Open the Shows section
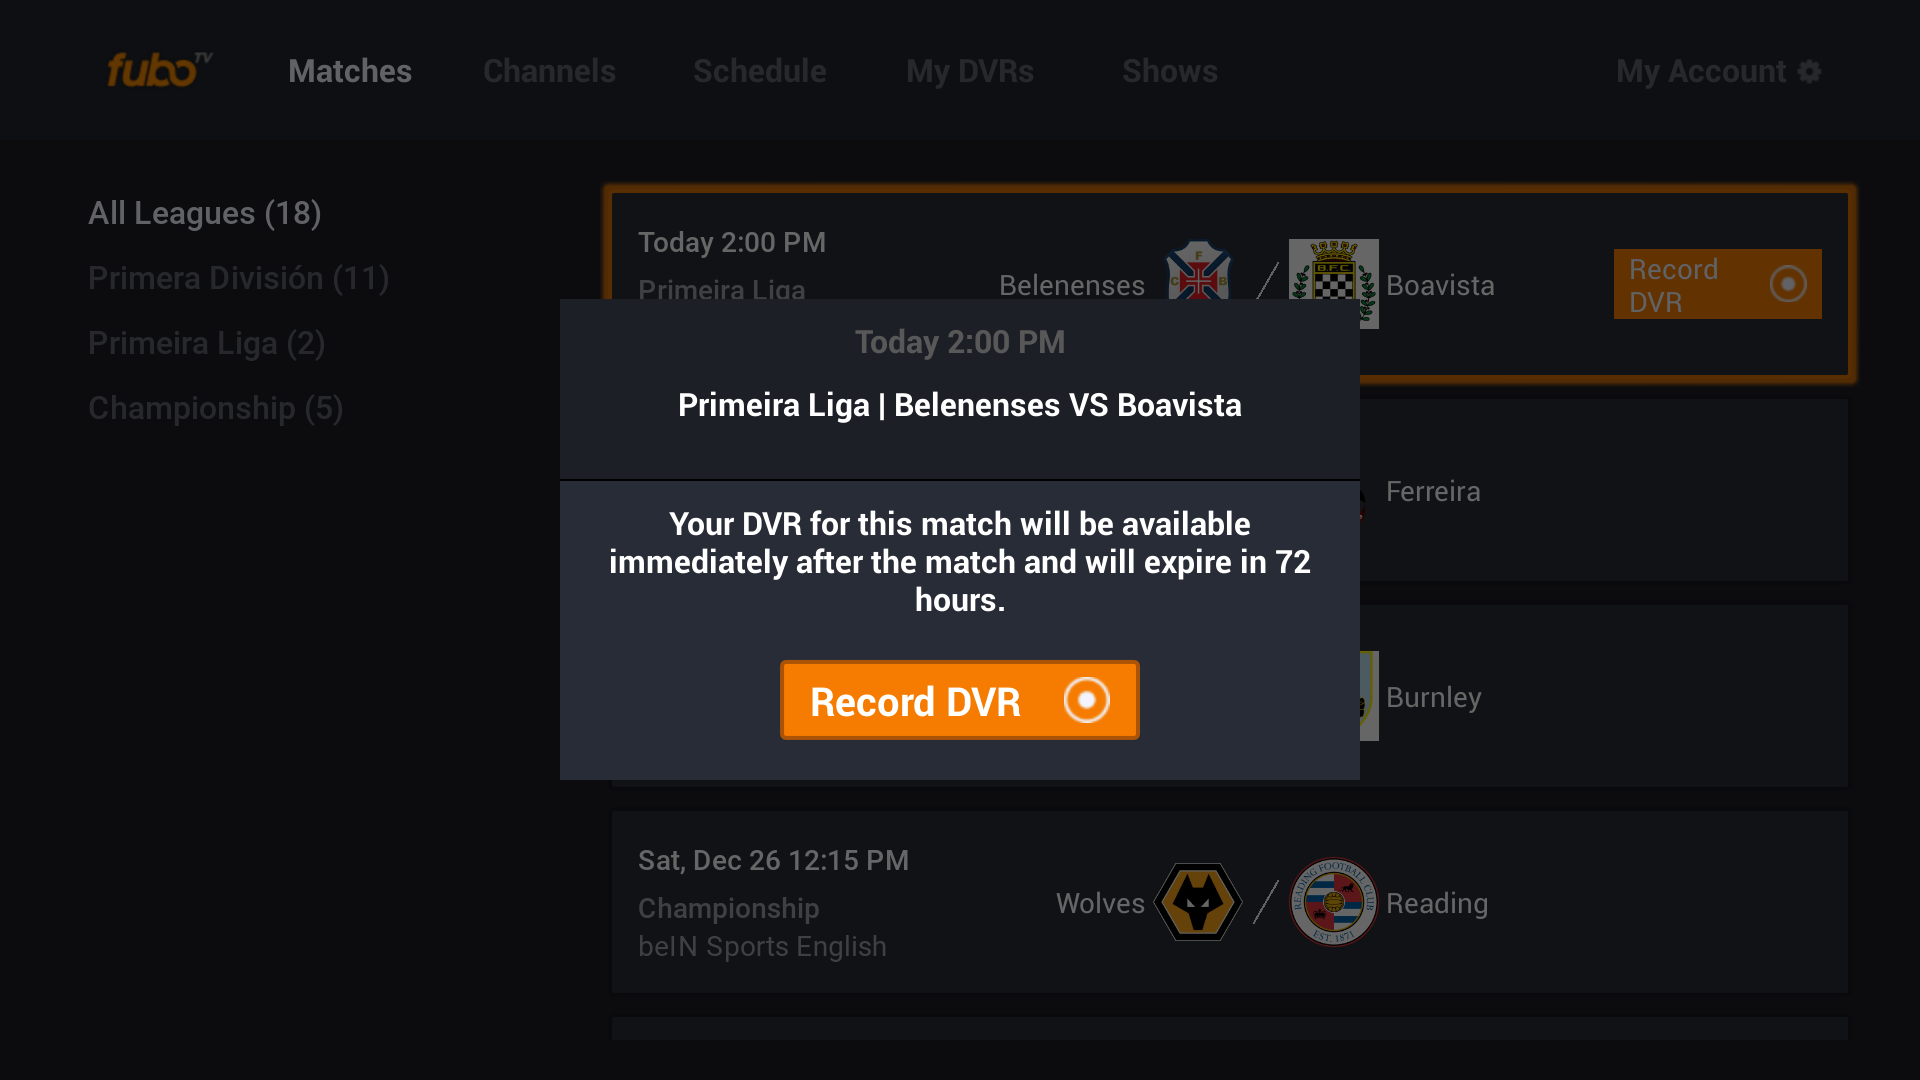 (1170, 71)
